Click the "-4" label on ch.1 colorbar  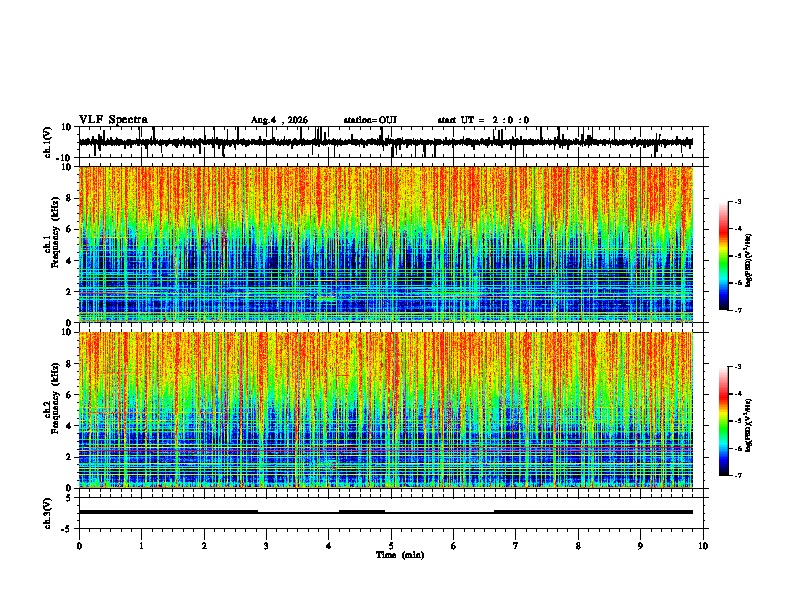point(738,229)
